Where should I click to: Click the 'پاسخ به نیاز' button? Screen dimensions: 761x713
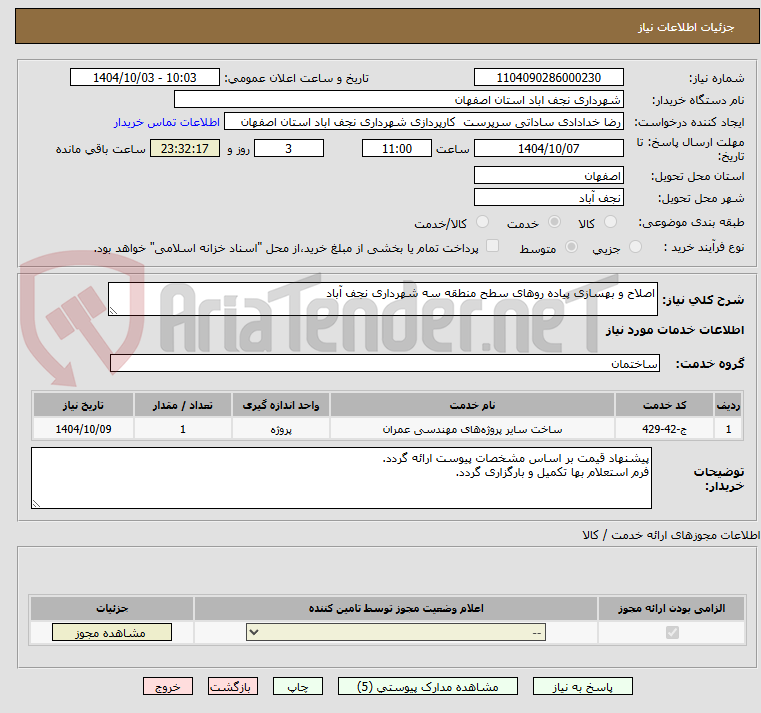click(583, 687)
